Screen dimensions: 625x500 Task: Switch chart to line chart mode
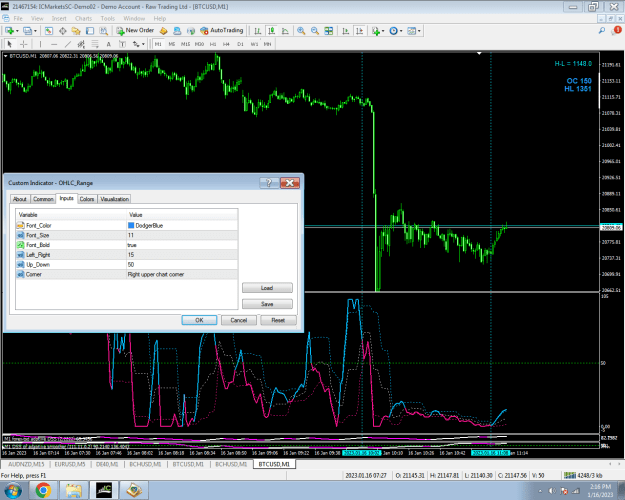pyautogui.click(x=285, y=31)
